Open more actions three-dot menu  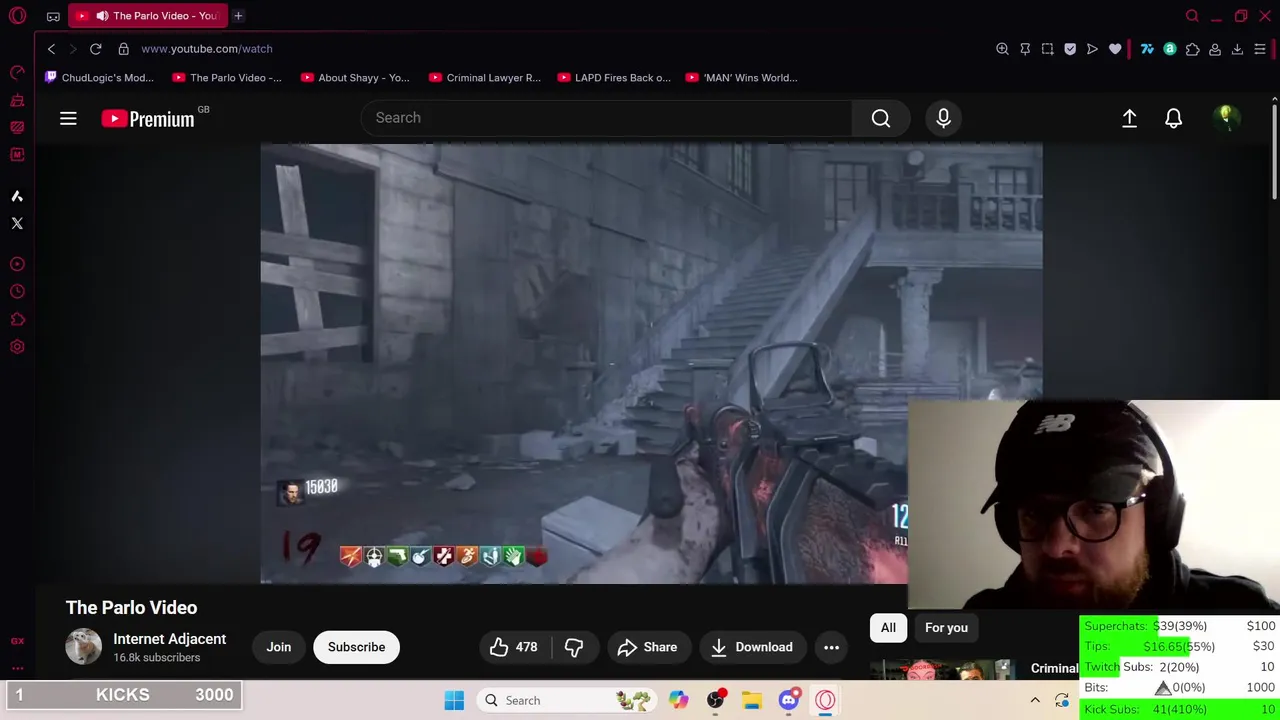pos(831,647)
